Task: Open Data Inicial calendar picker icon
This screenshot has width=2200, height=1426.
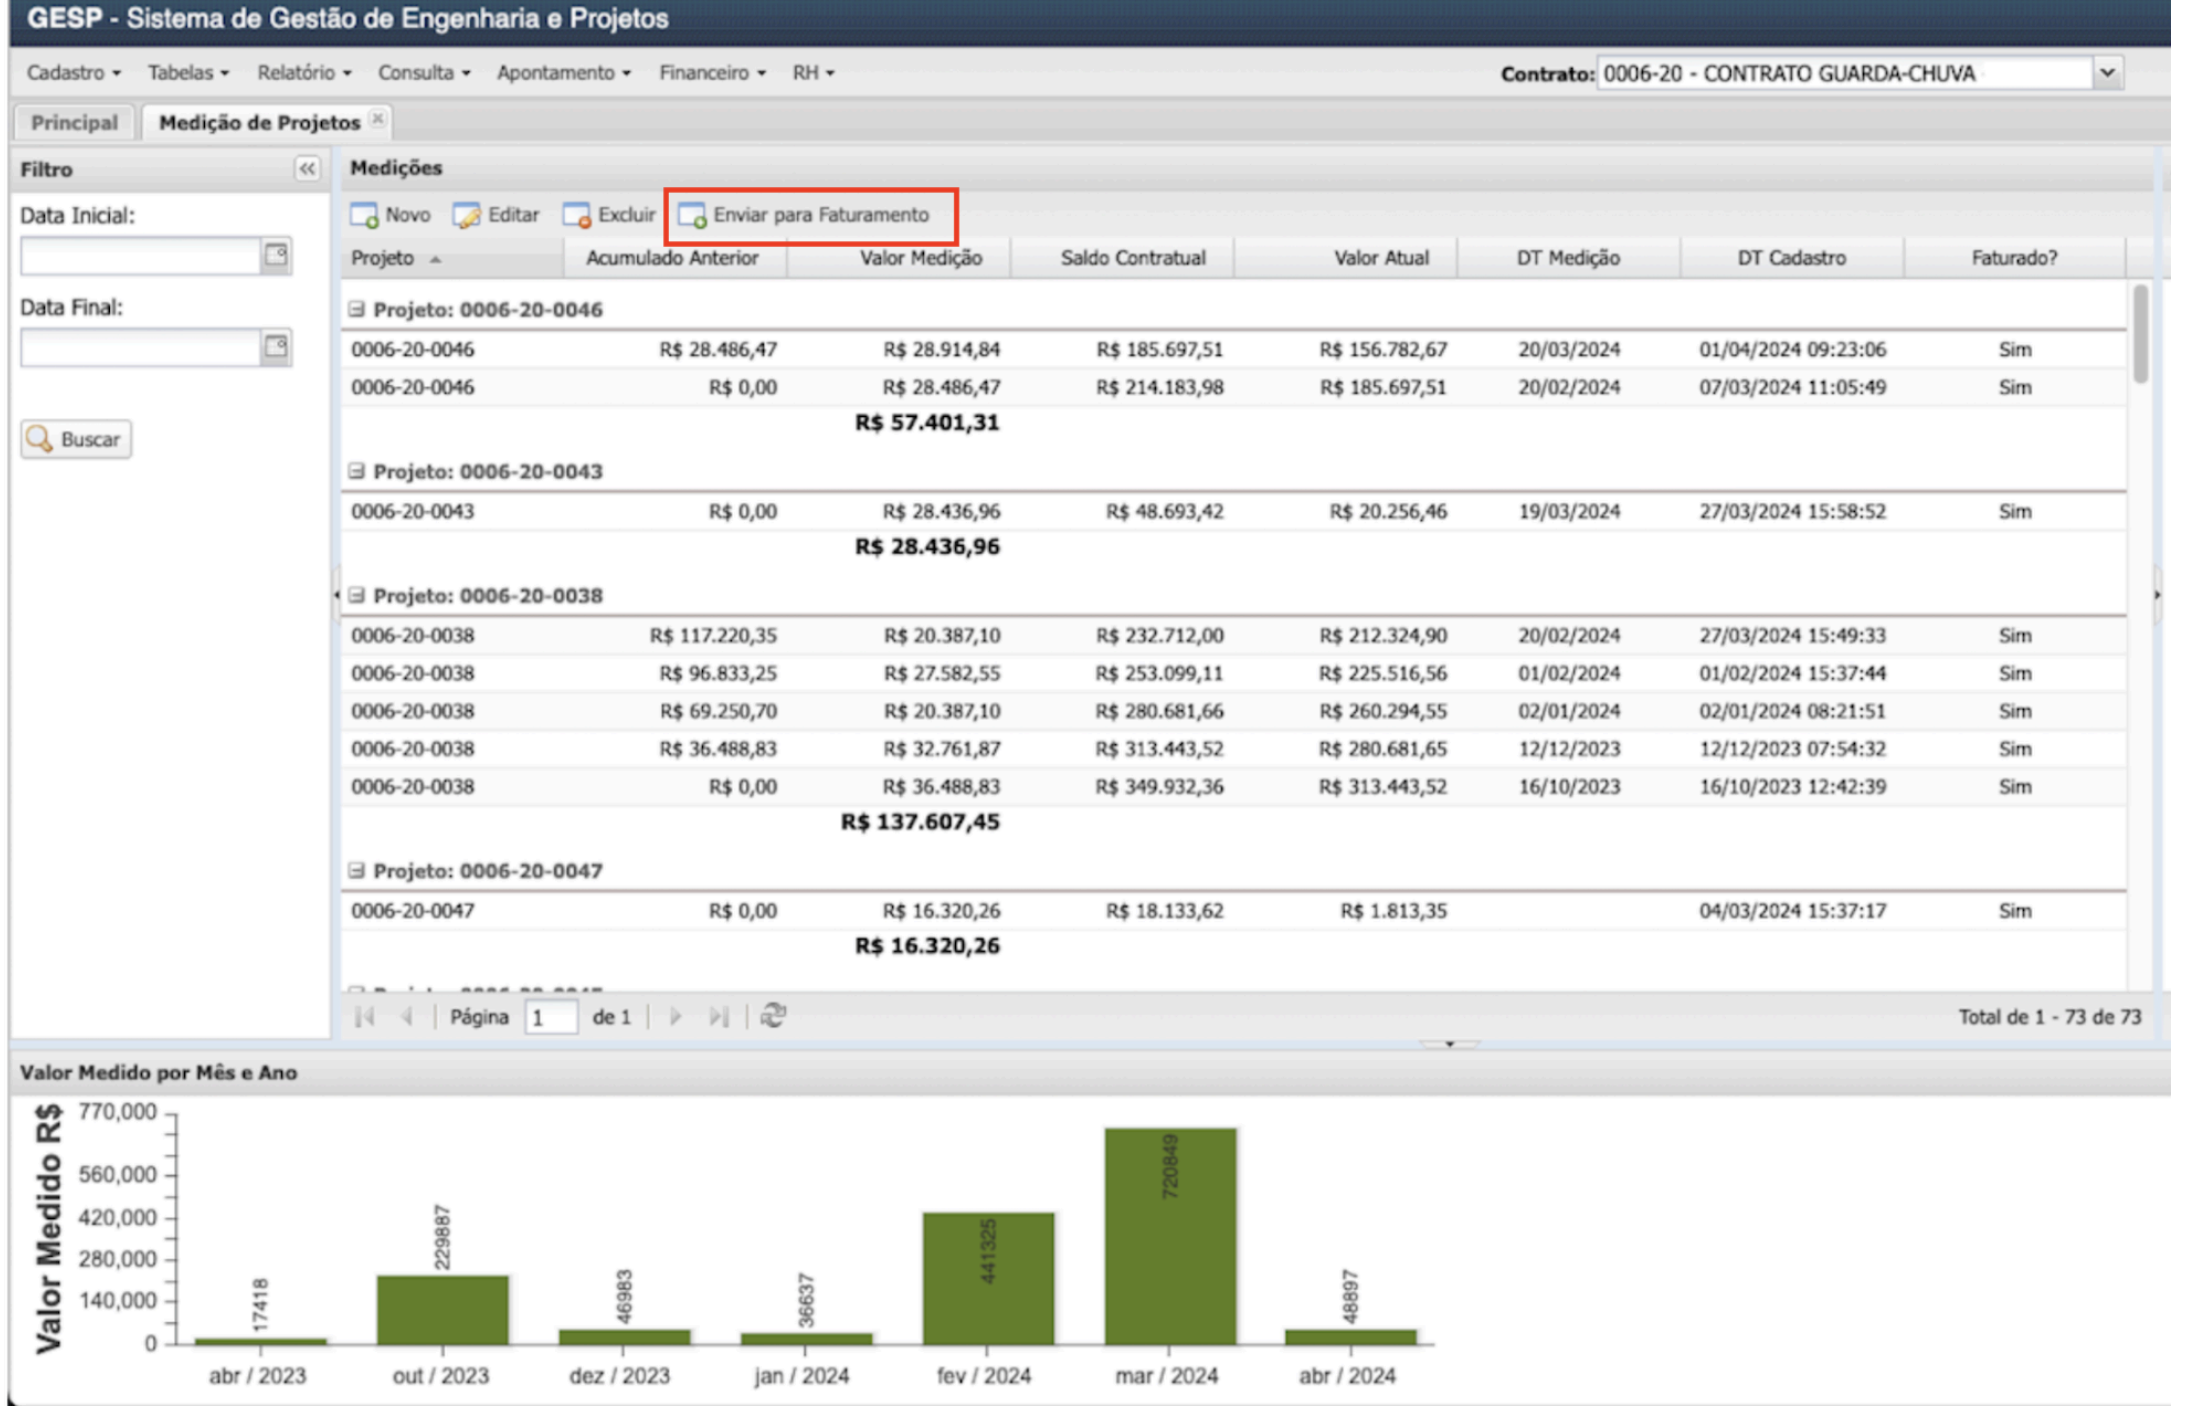Action: (276, 256)
